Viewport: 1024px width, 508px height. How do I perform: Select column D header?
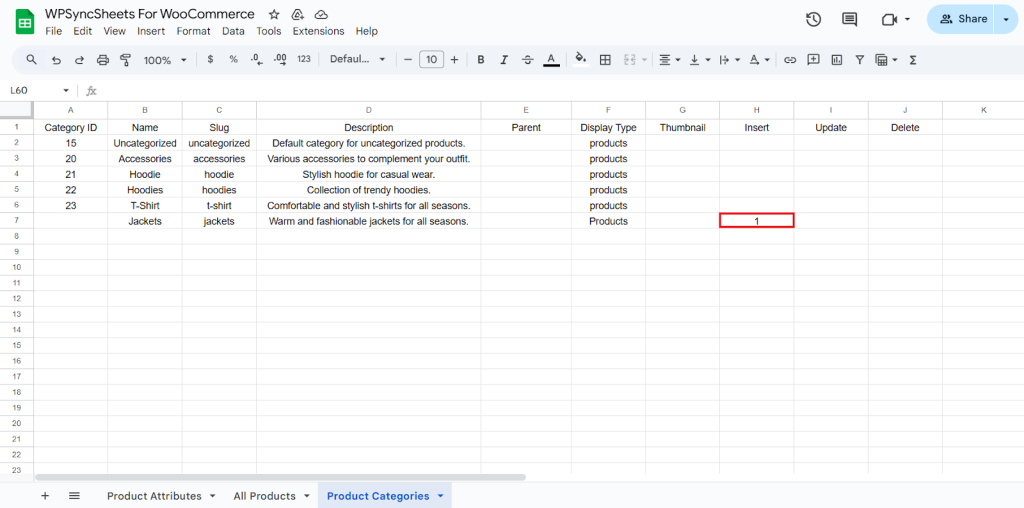pos(369,110)
